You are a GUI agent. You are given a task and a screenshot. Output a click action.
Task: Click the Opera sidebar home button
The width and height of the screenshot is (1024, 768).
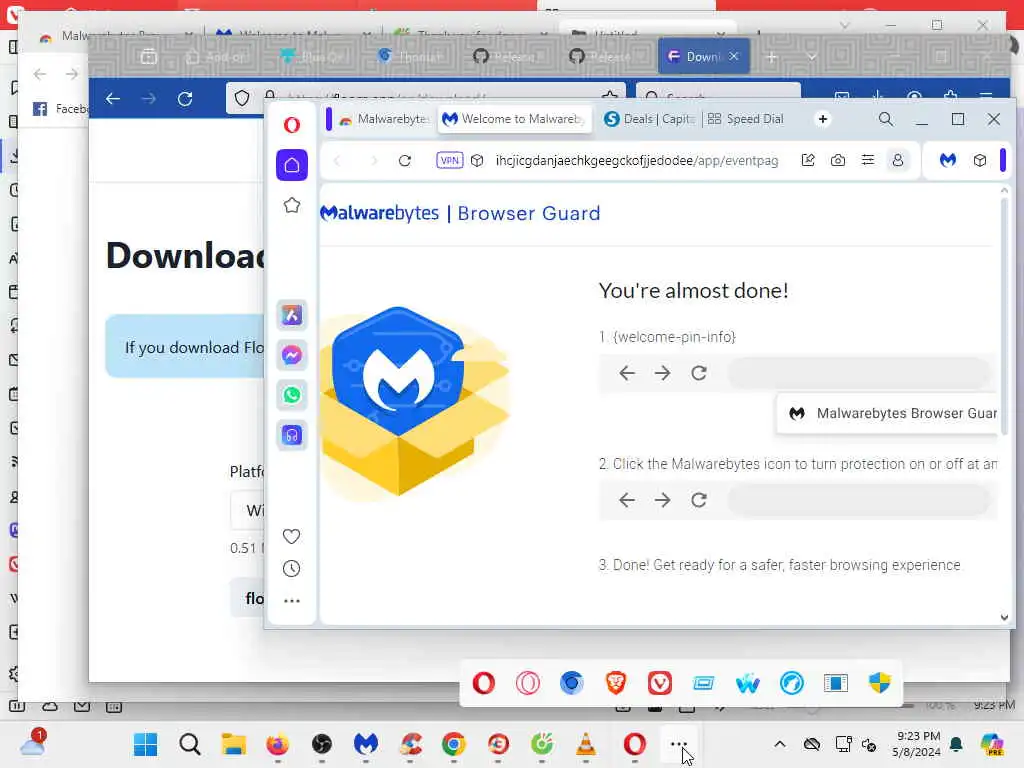[x=291, y=165]
